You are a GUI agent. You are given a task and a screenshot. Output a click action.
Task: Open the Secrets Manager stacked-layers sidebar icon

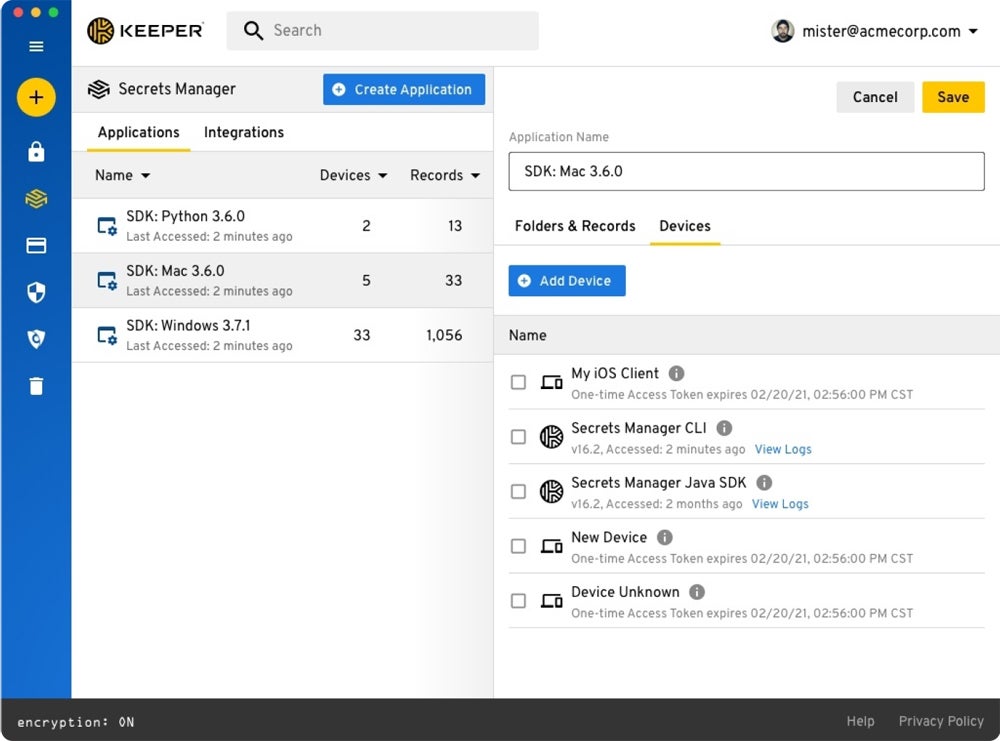point(36,199)
